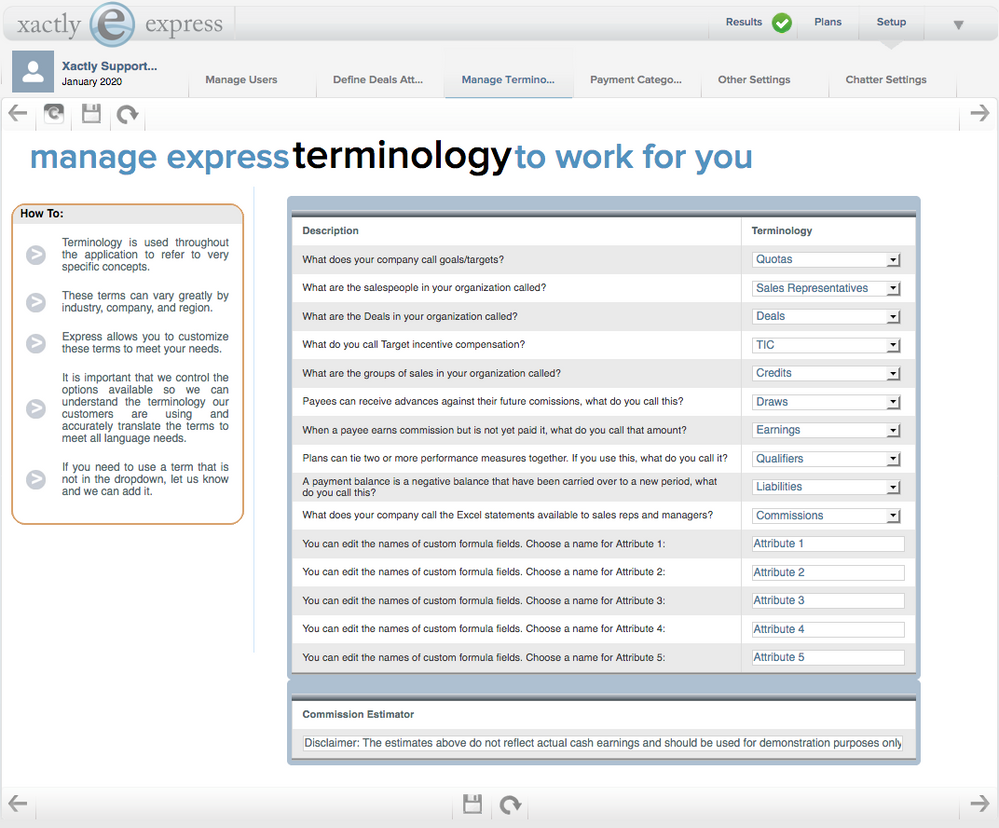999x828 pixels.
Task: Open the Chatter Settings tab
Action: click(x=886, y=80)
